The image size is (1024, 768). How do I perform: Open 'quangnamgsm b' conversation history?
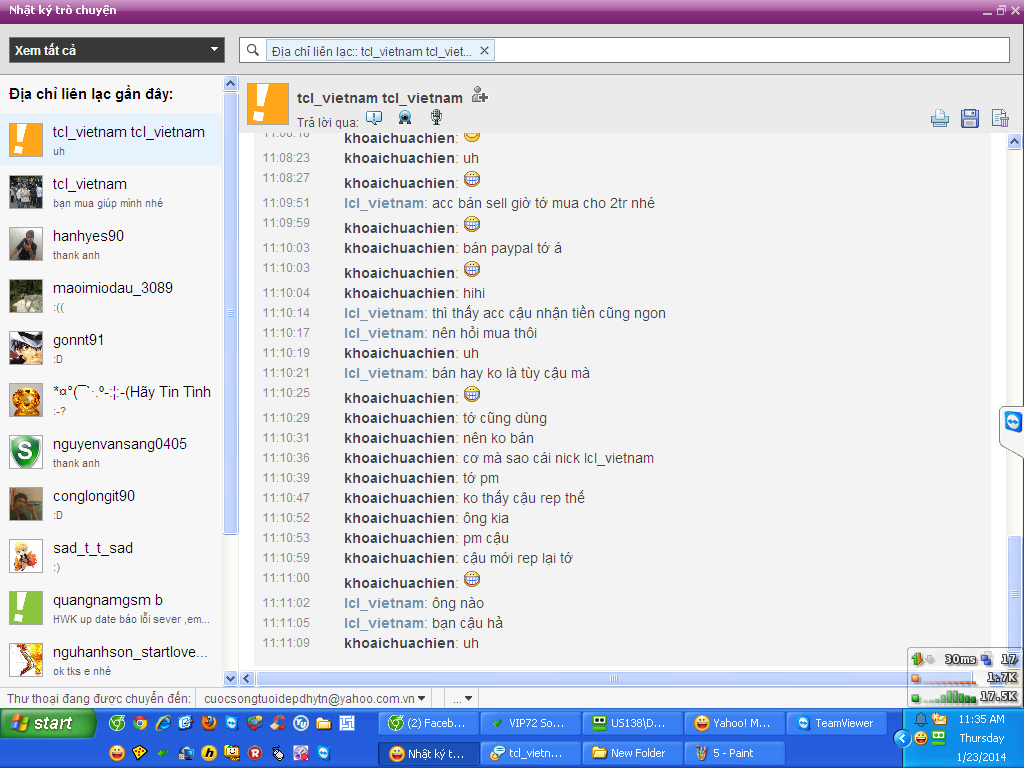111,608
